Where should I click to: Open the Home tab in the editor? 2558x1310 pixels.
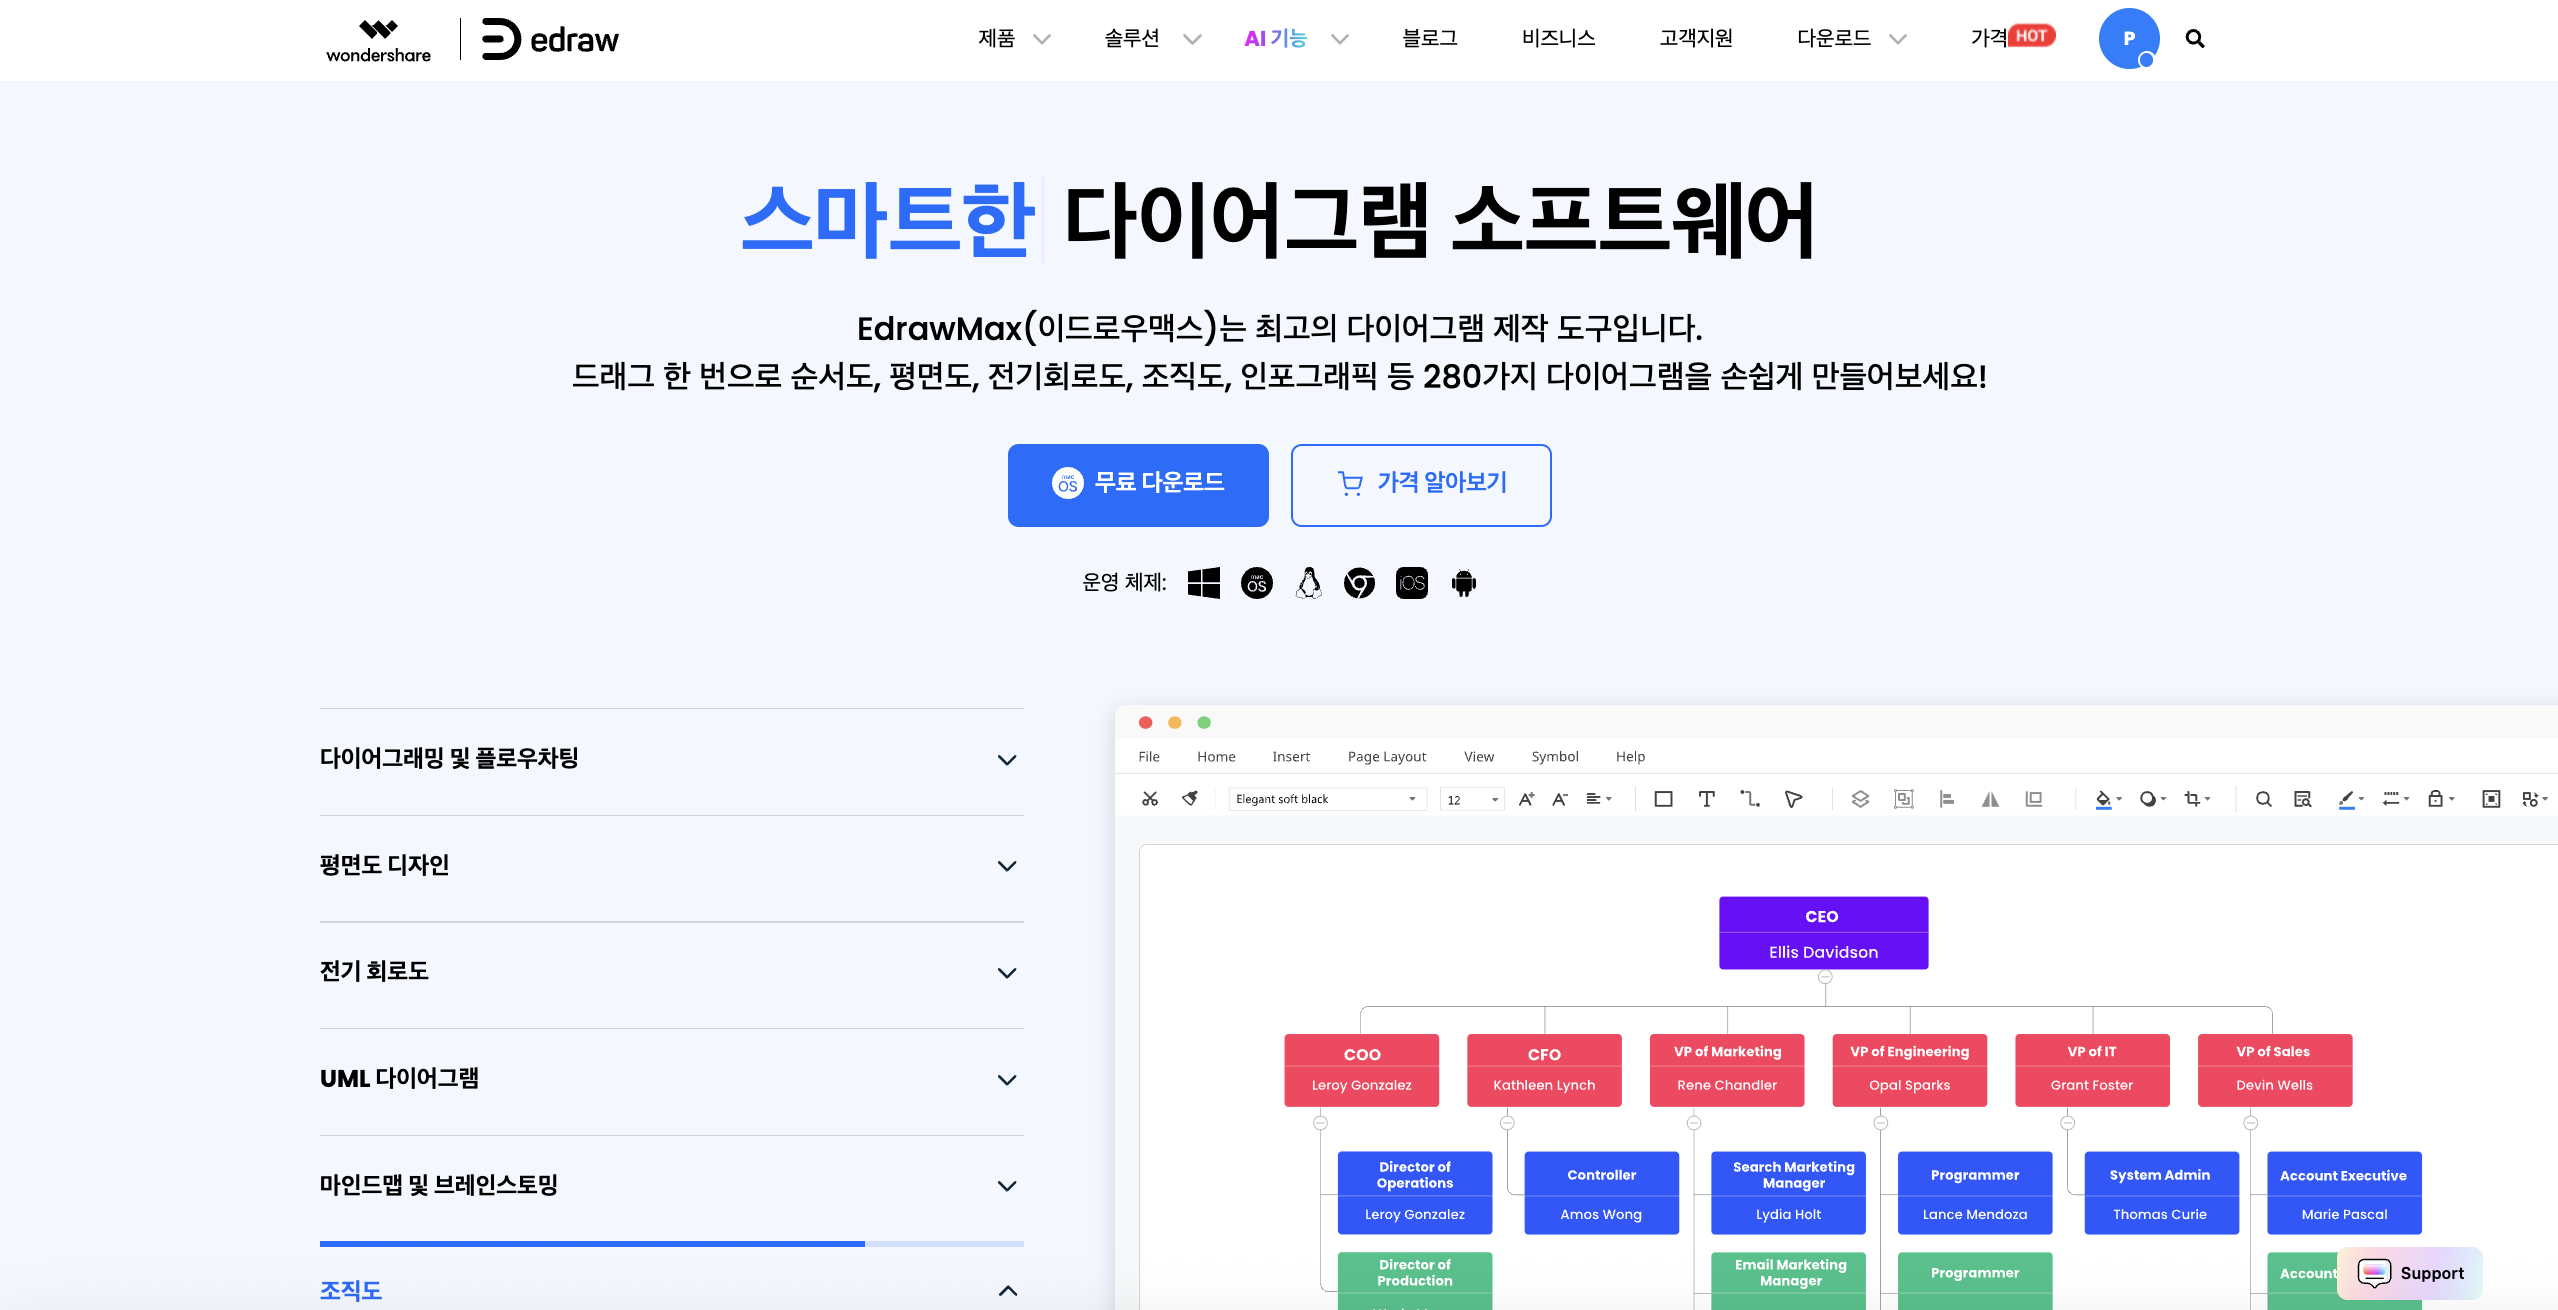coord(1215,756)
